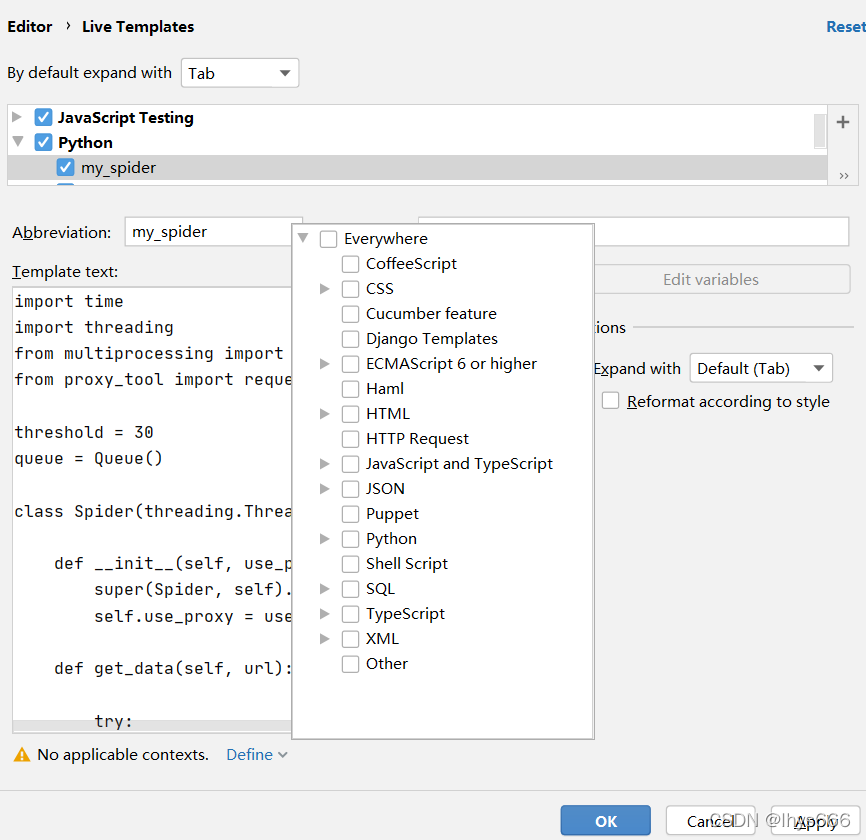This screenshot has width=866, height=840.
Task: Click the Define contexts link
Action: tap(256, 755)
